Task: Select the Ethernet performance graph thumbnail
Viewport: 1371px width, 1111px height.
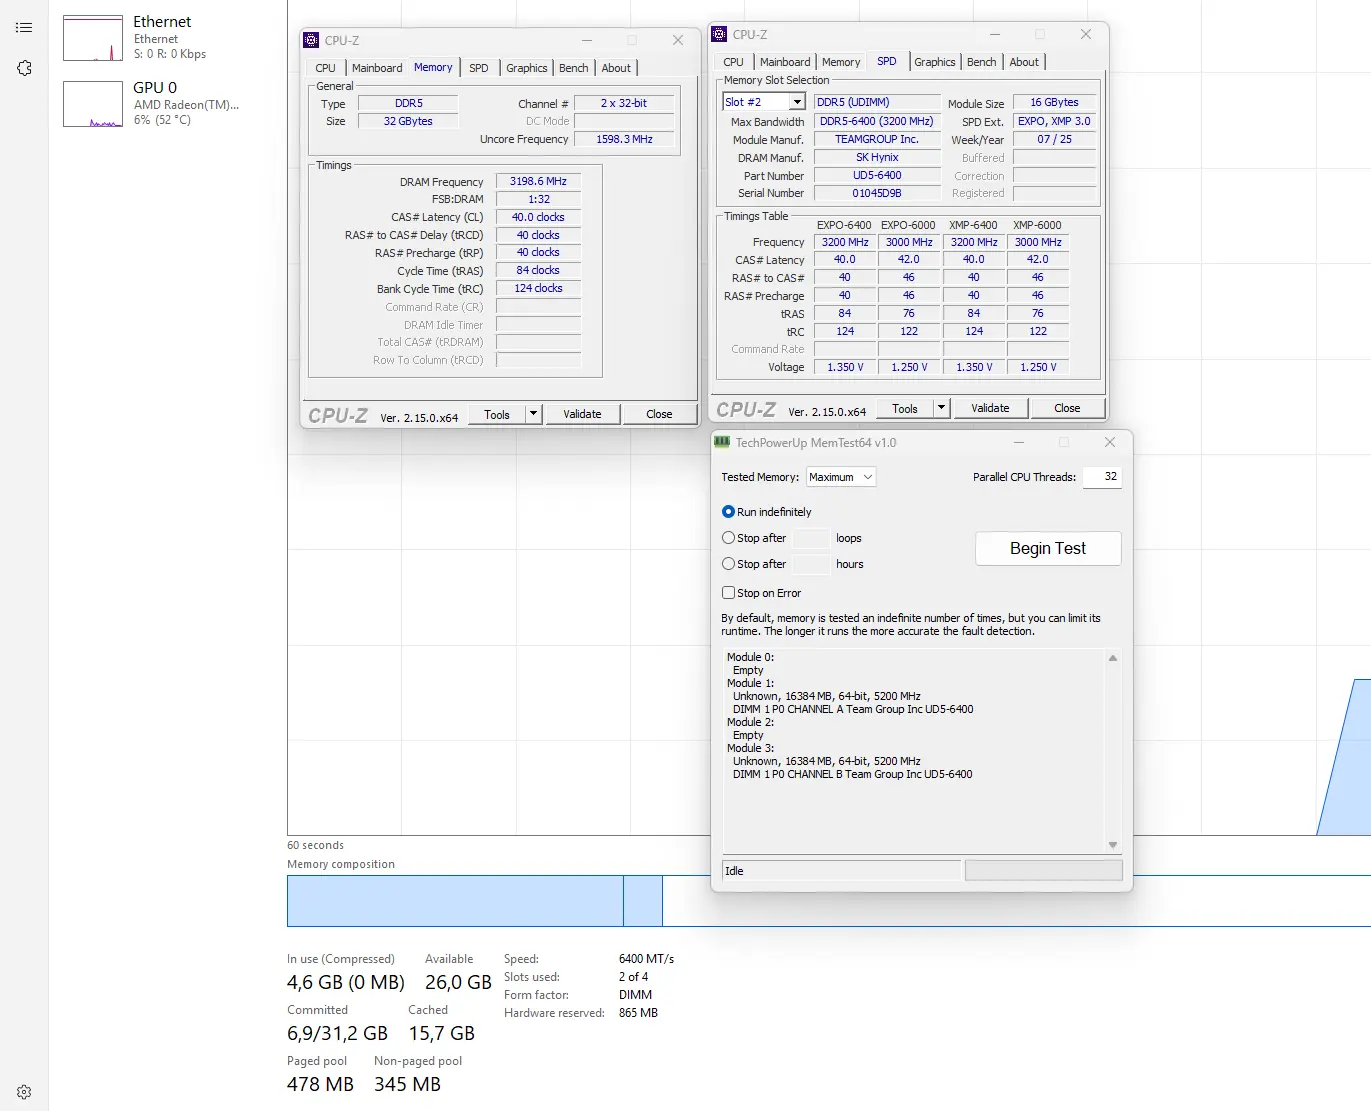Action: coord(92,38)
